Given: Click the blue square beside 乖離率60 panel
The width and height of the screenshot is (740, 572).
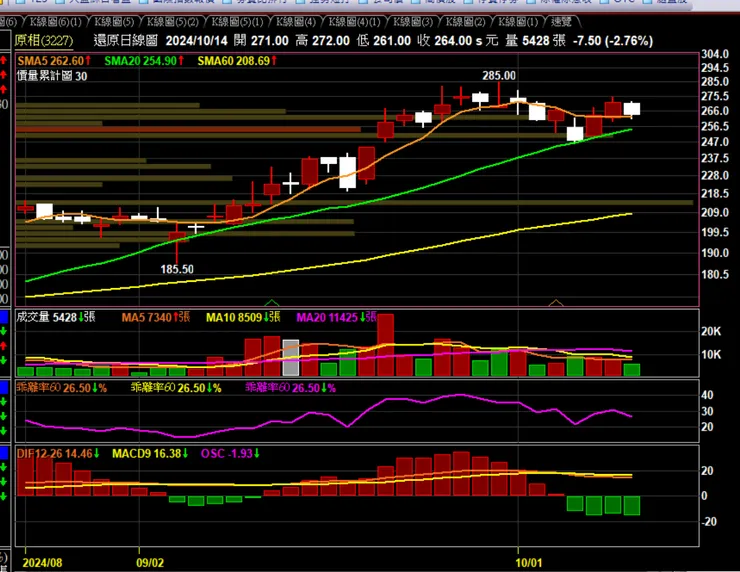Looking at the screenshot, I should coord(4,387).
